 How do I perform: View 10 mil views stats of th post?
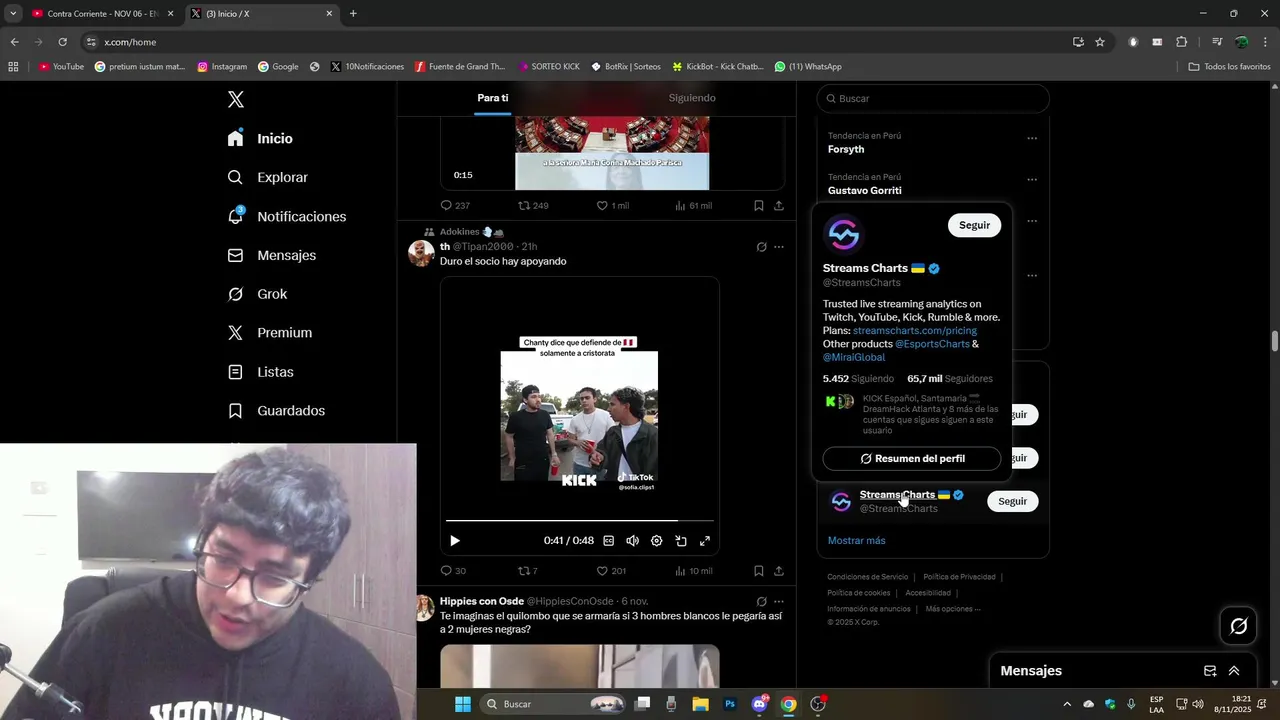tap(693, 571)
